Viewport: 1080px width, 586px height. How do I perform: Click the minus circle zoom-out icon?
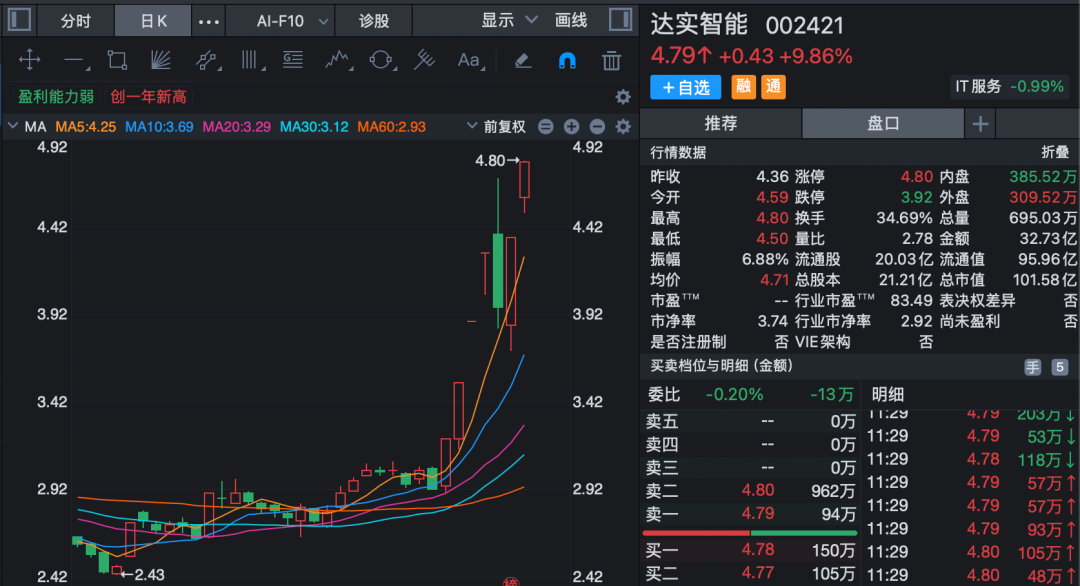[x=597, y=127]
